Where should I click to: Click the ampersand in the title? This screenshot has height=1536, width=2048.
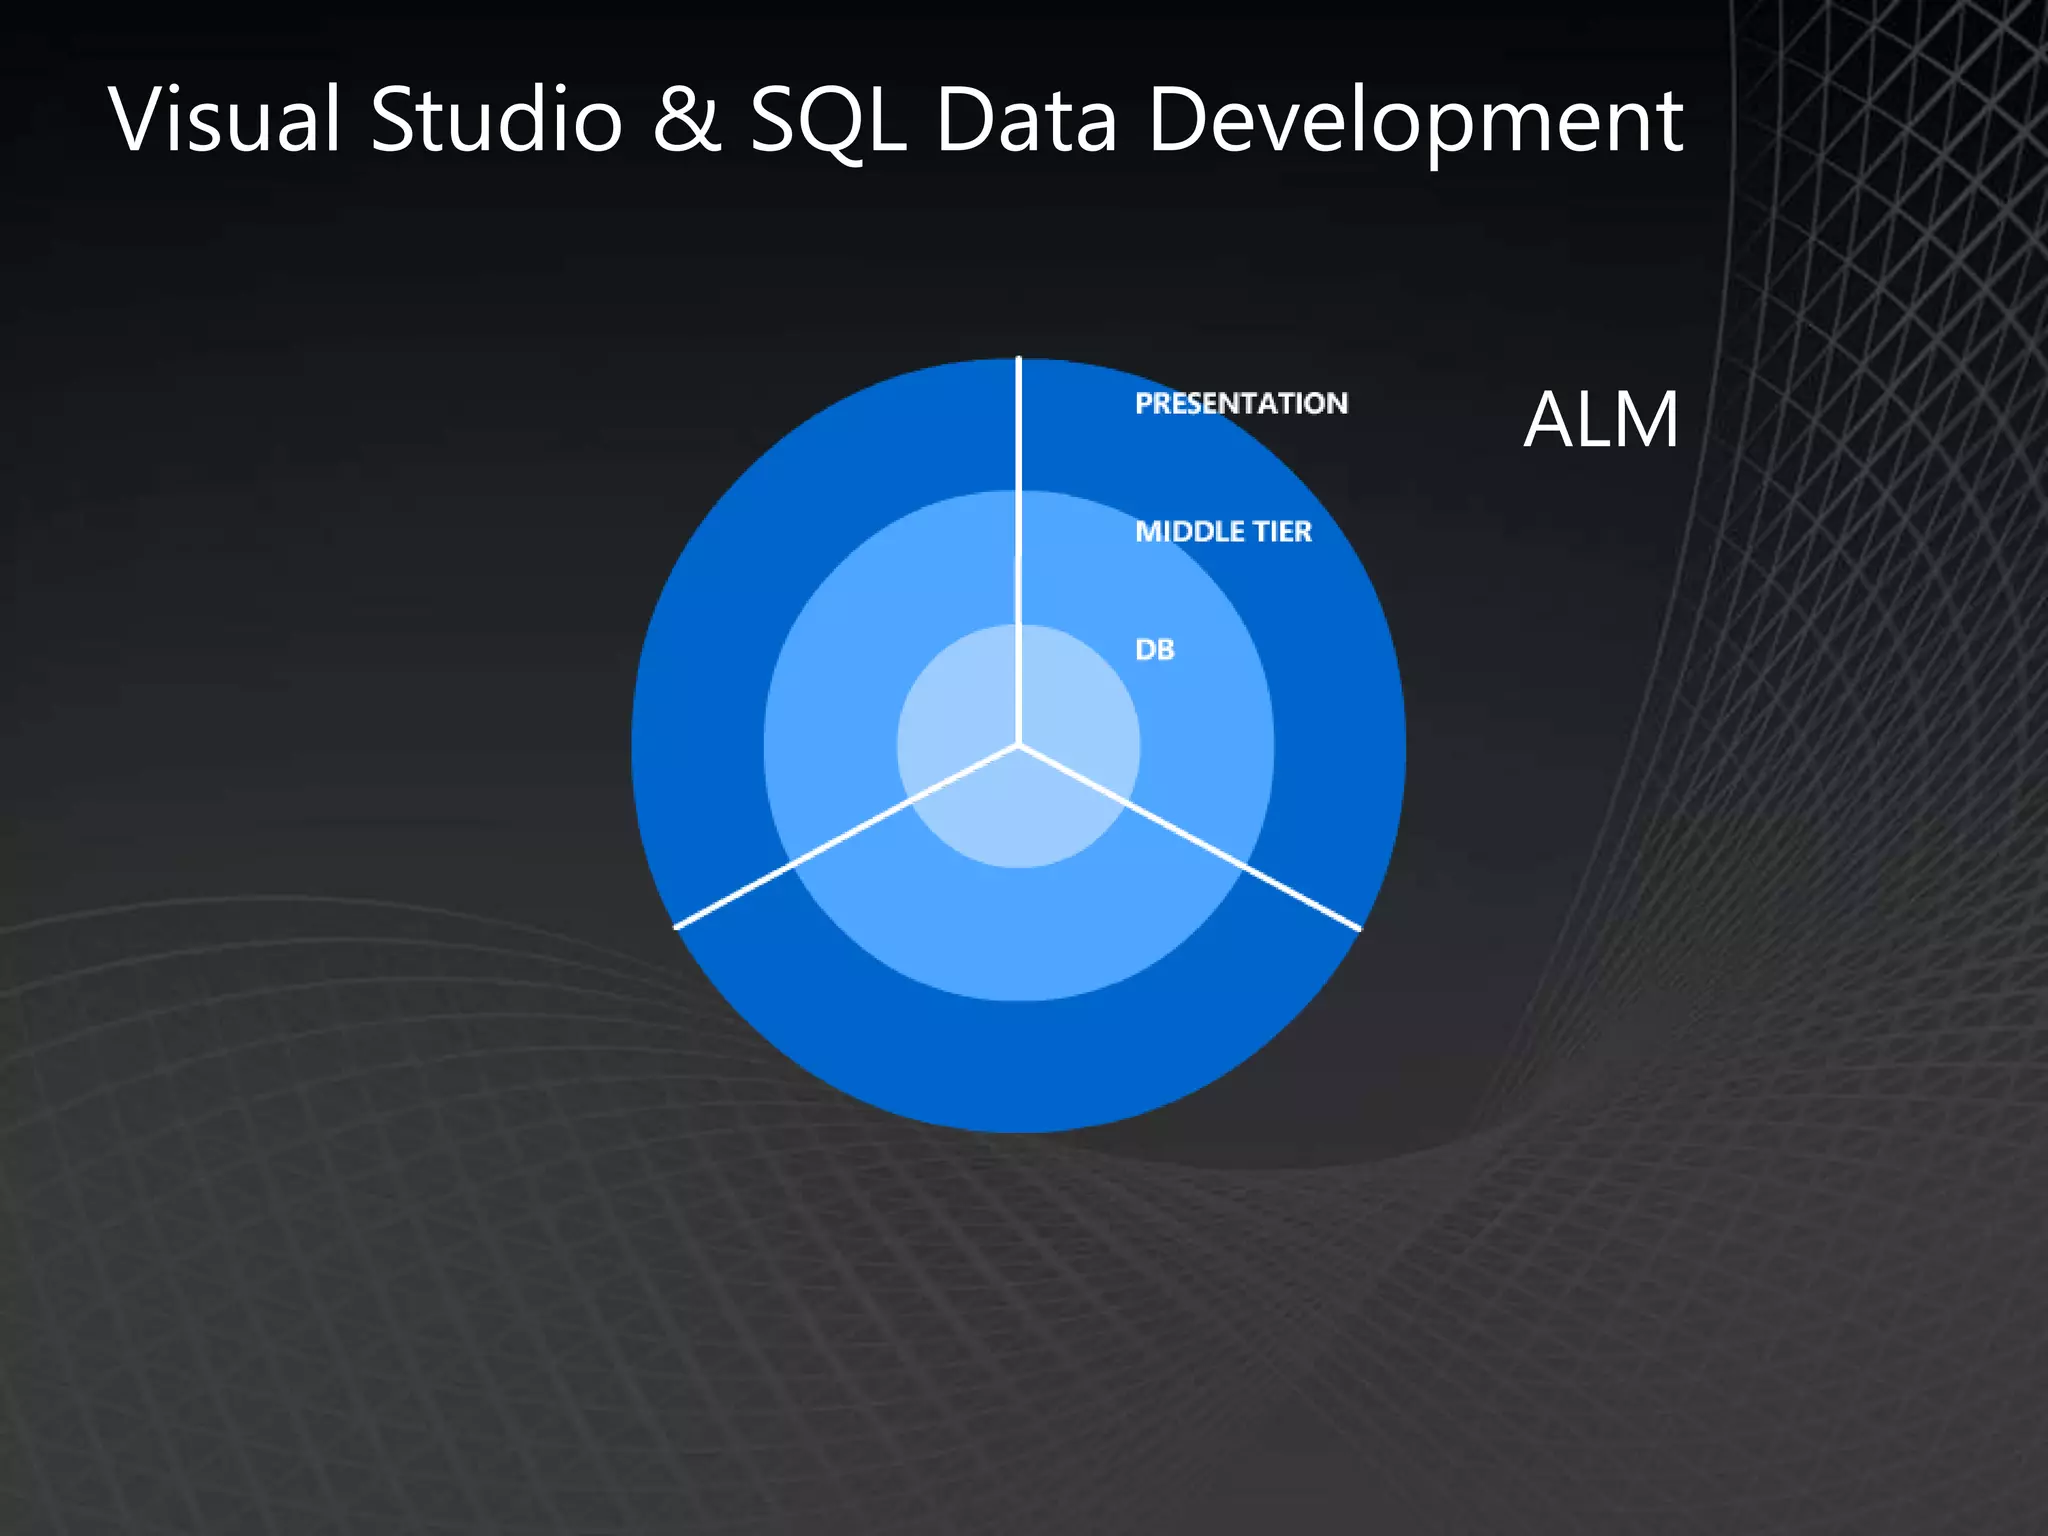[686, 120]
